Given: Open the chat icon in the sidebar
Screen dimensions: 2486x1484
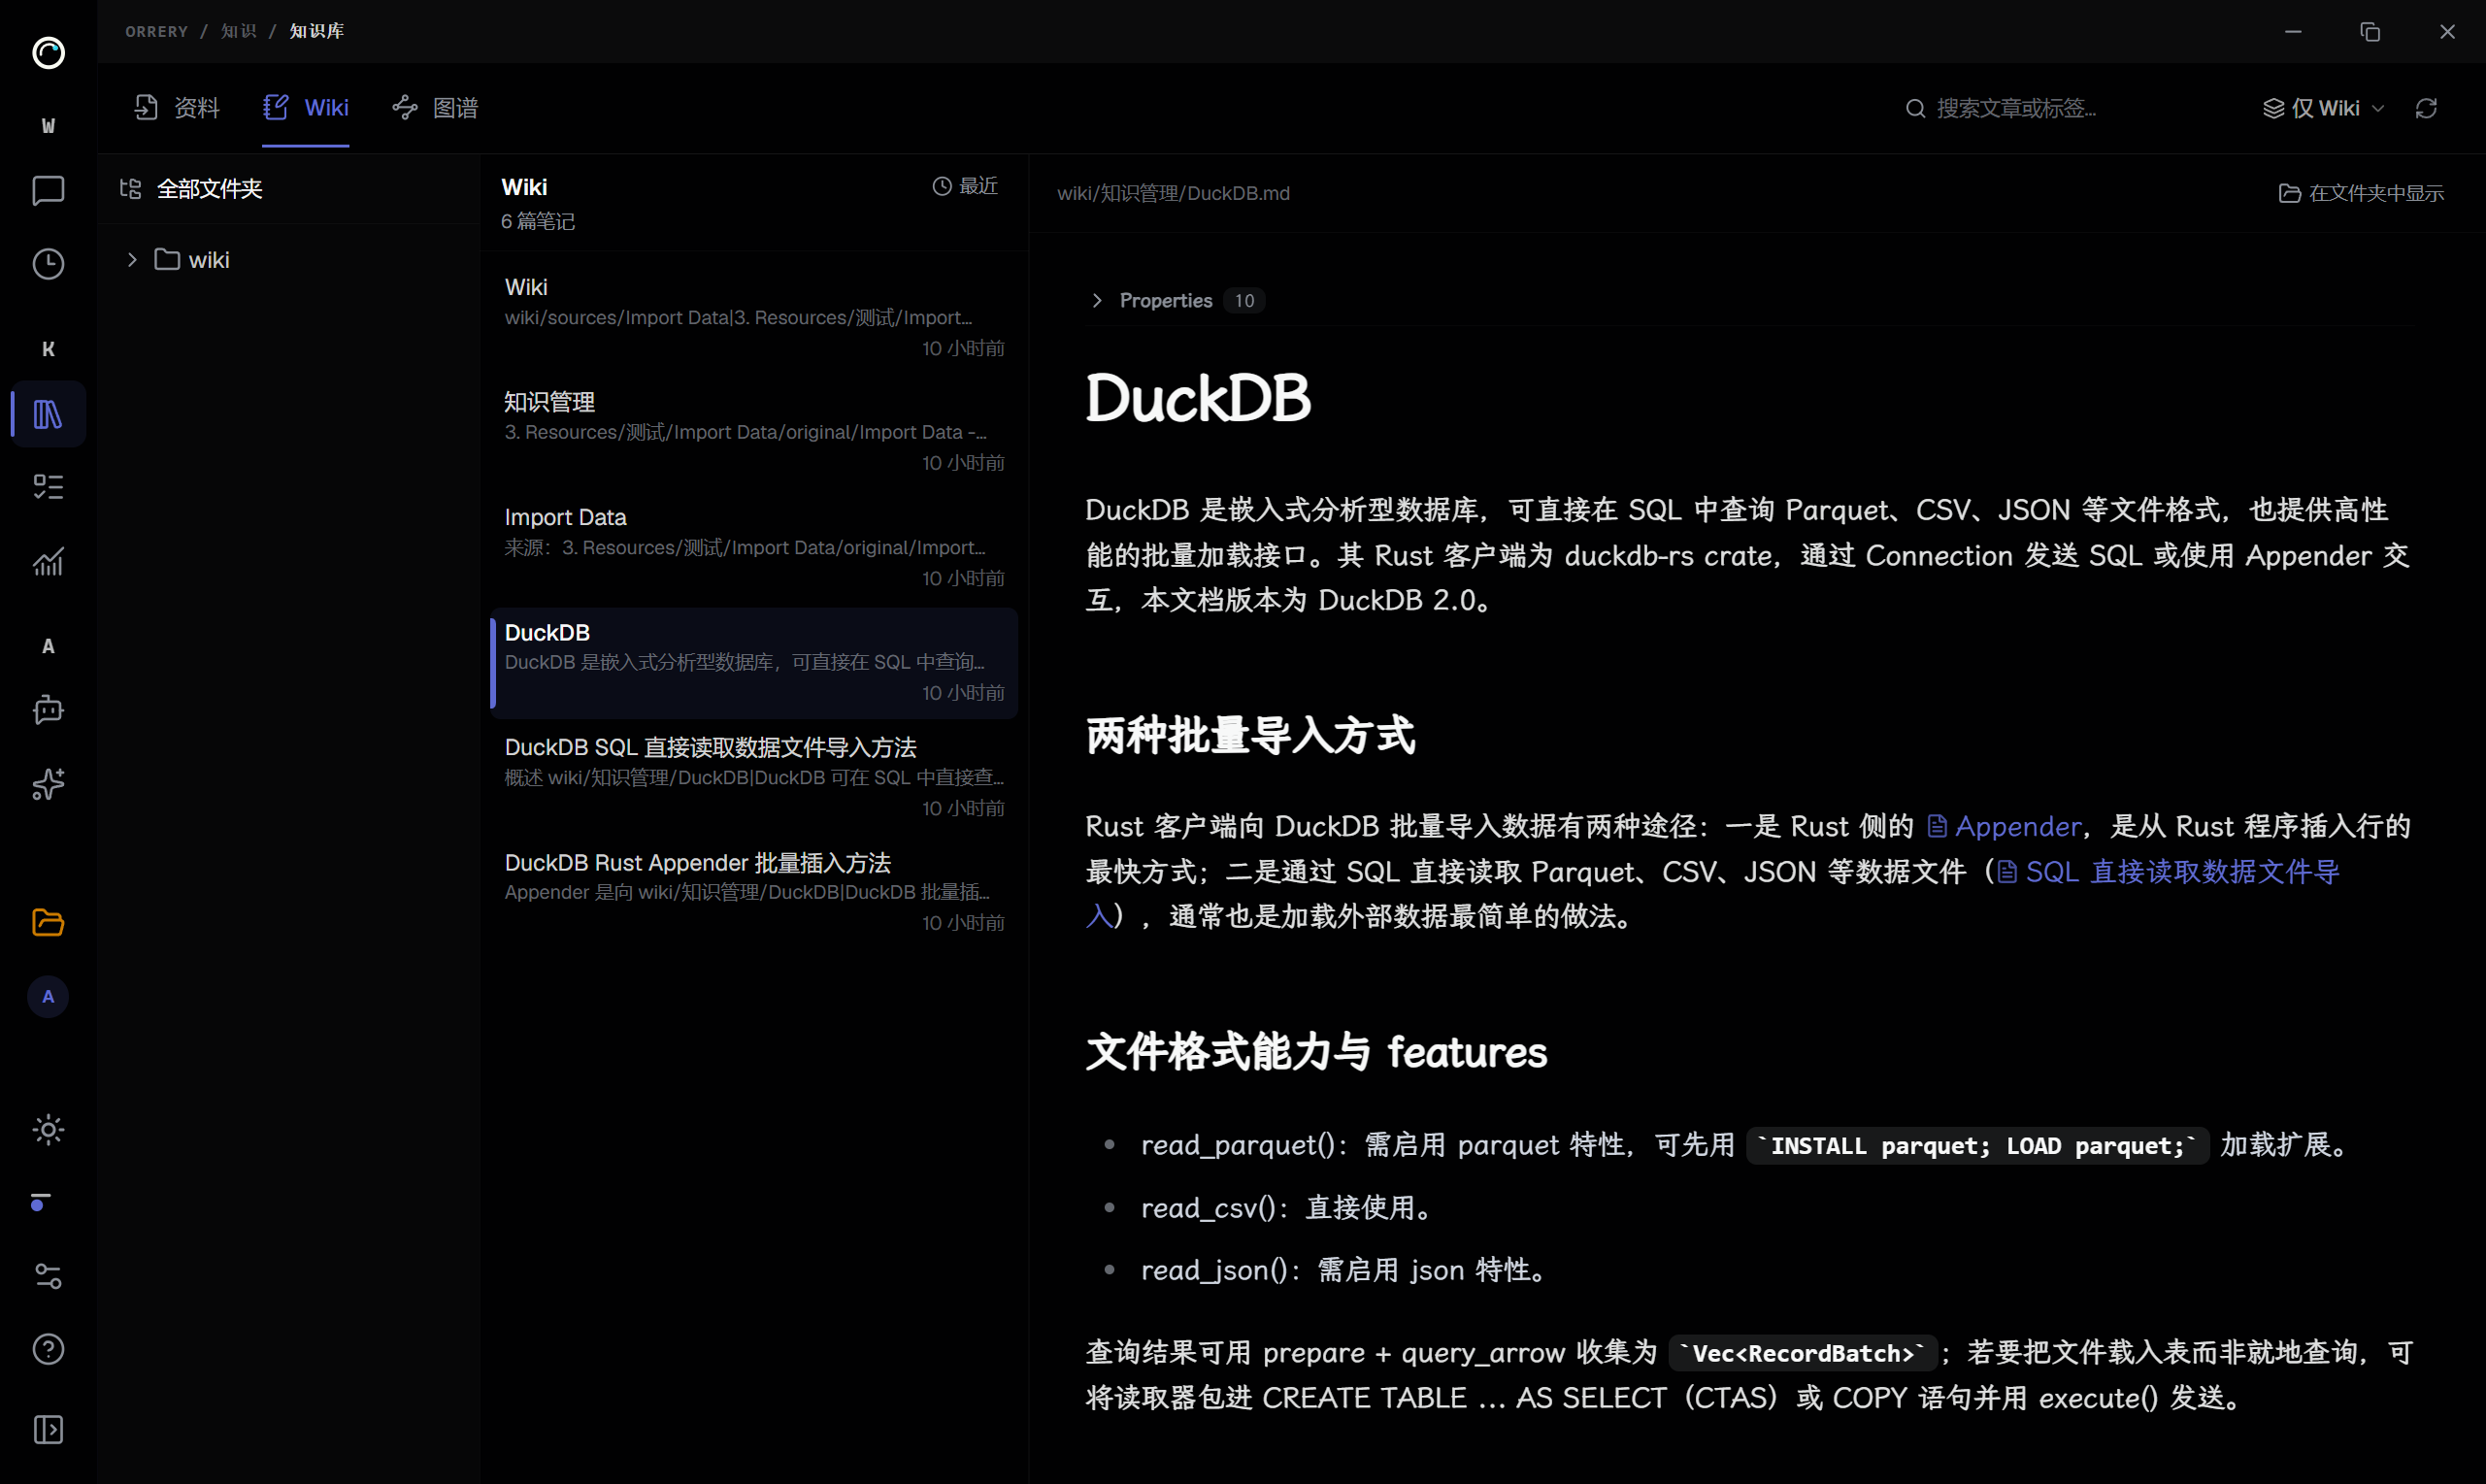Looking at the screenshot, I should coord(48,190).
